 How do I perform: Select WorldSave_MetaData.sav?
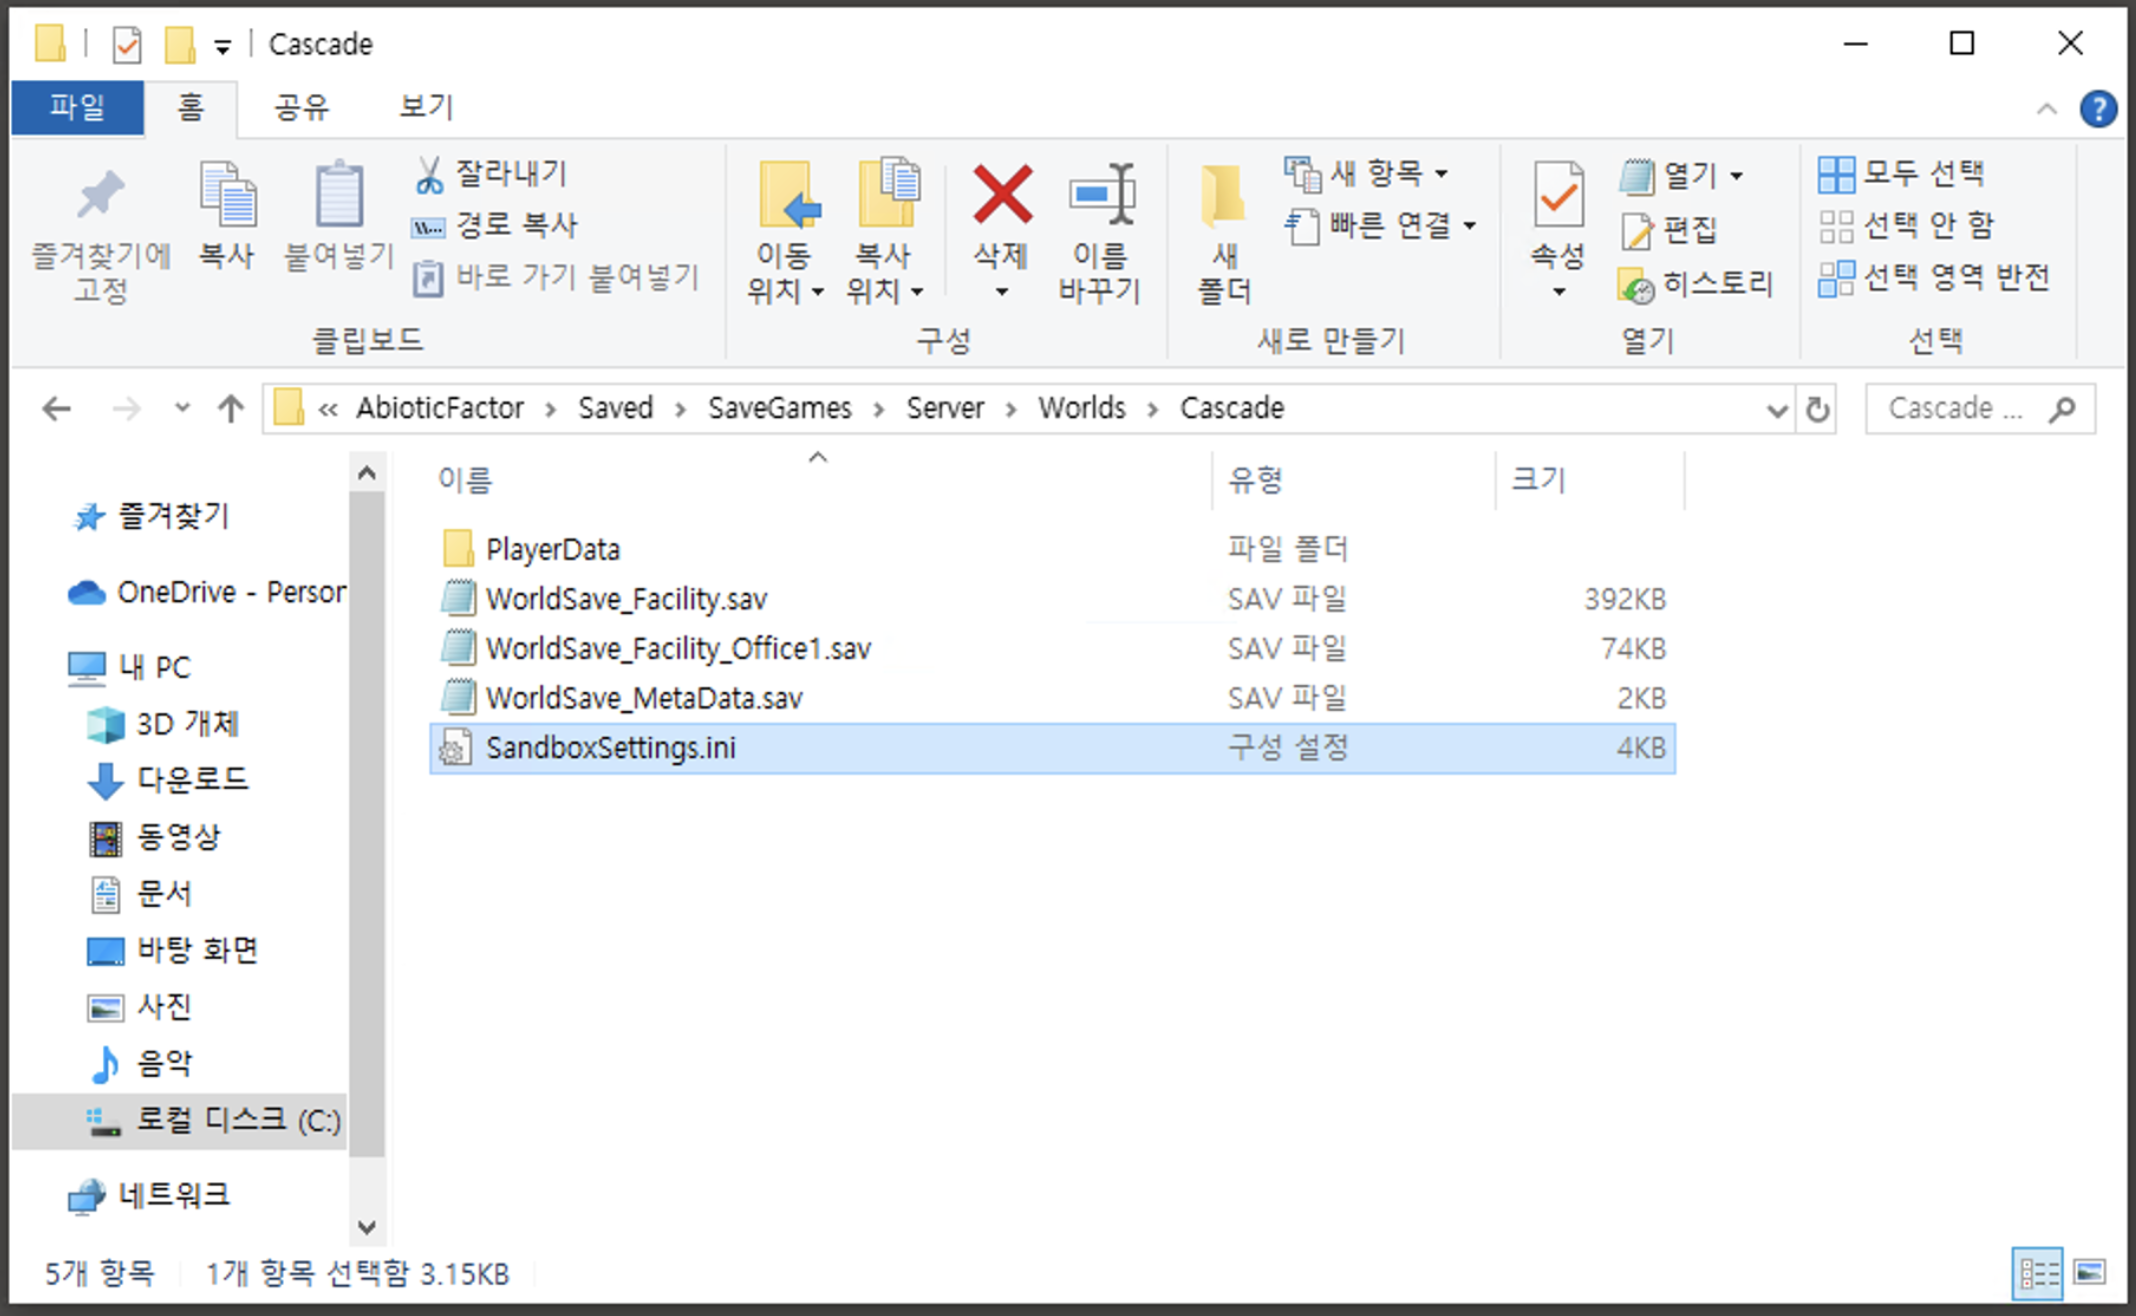(1052, 698)
